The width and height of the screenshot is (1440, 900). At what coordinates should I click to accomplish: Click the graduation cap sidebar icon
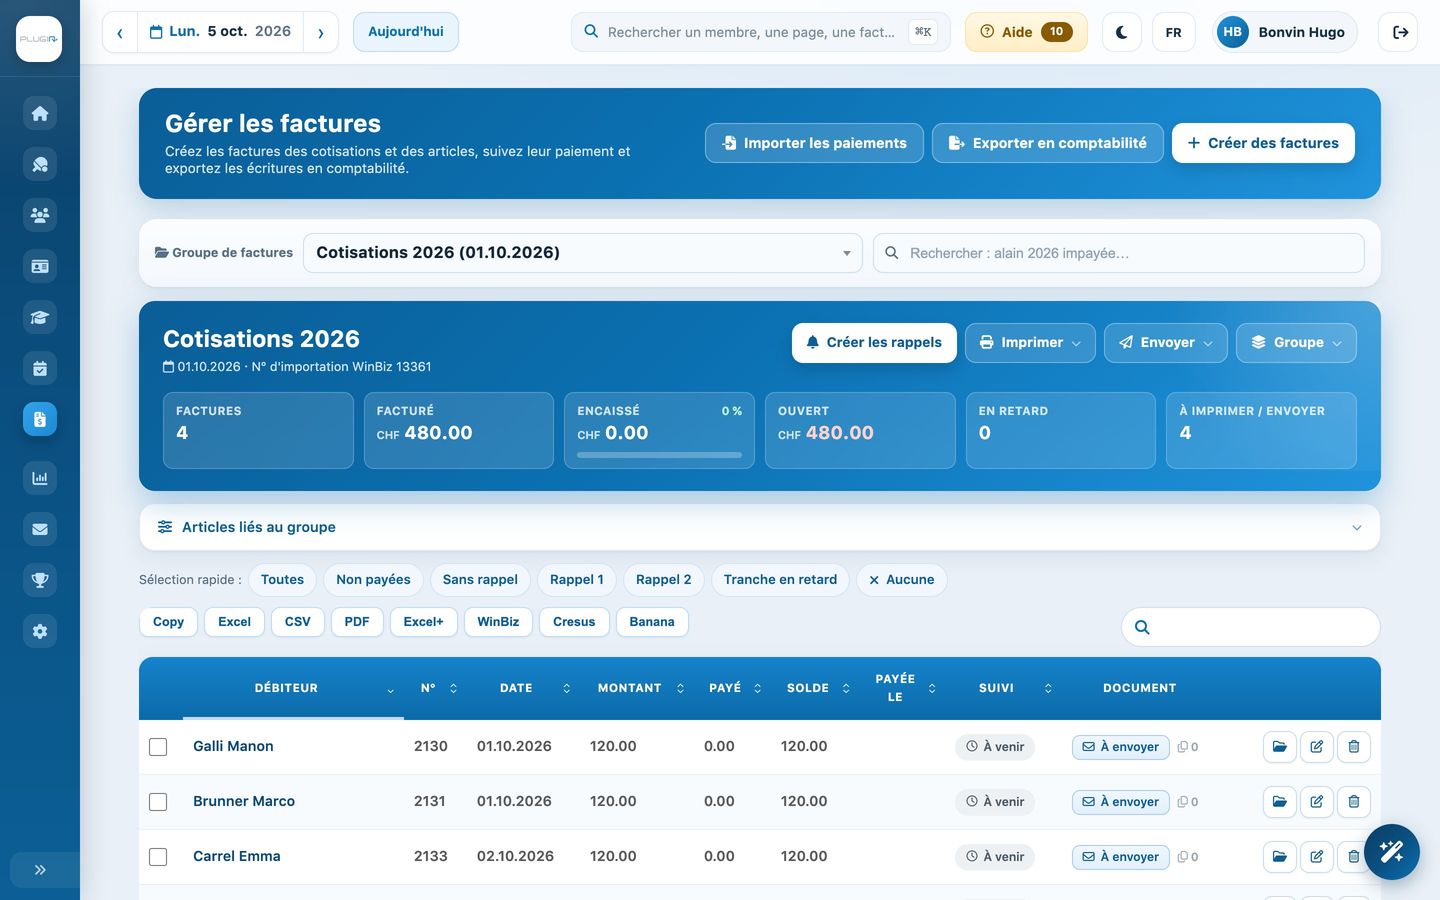[40, 317]
